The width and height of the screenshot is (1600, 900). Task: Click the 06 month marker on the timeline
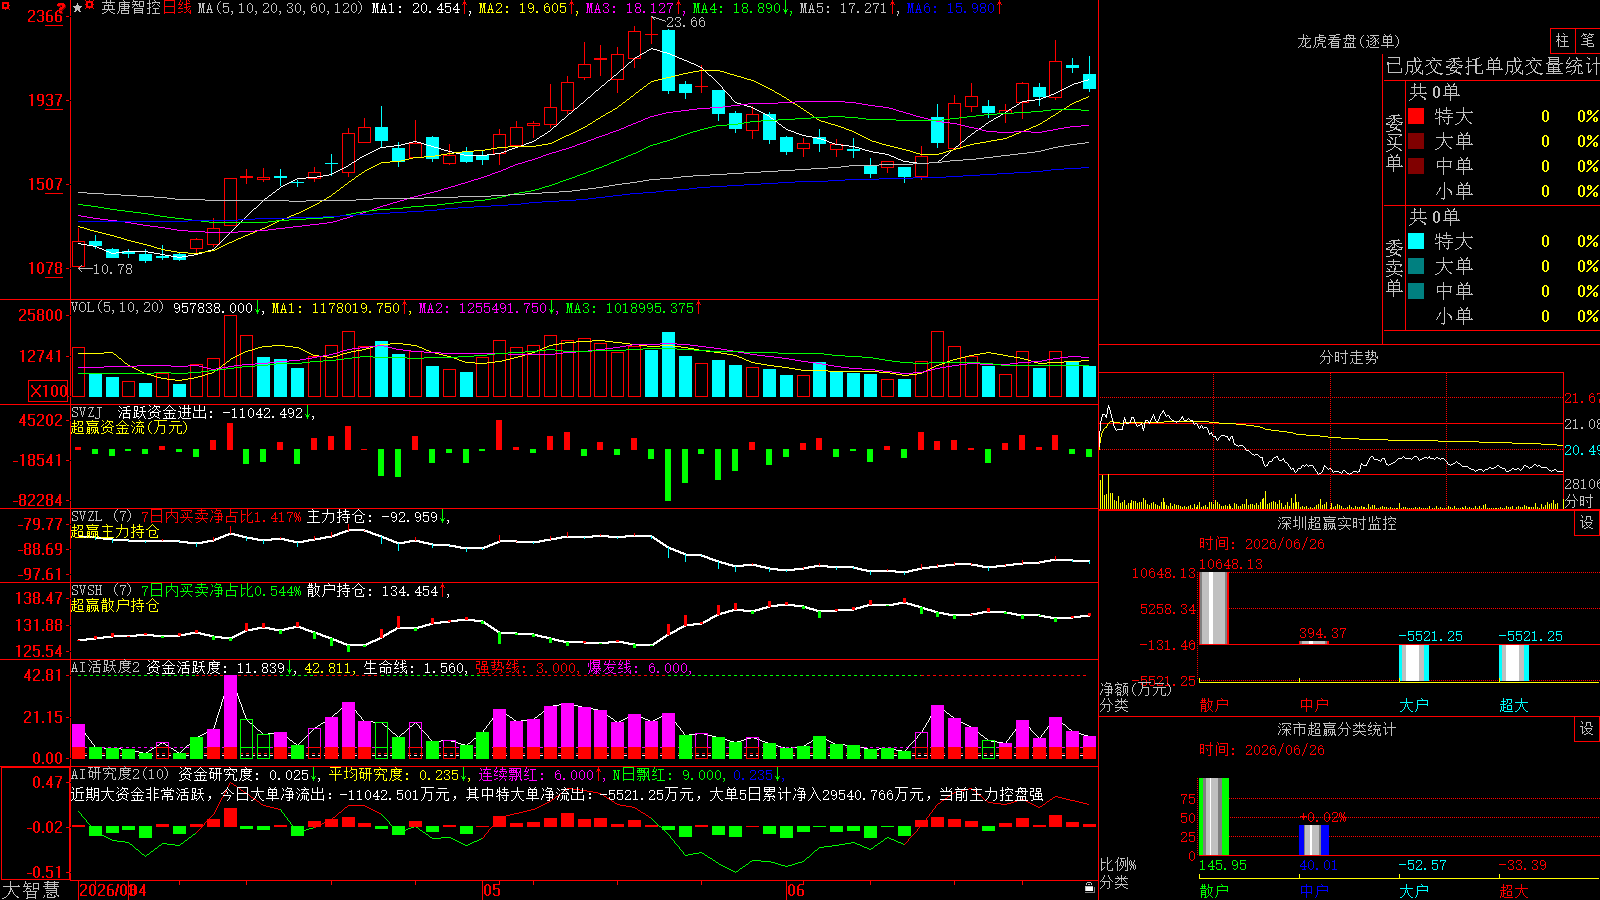coord(795,890)
